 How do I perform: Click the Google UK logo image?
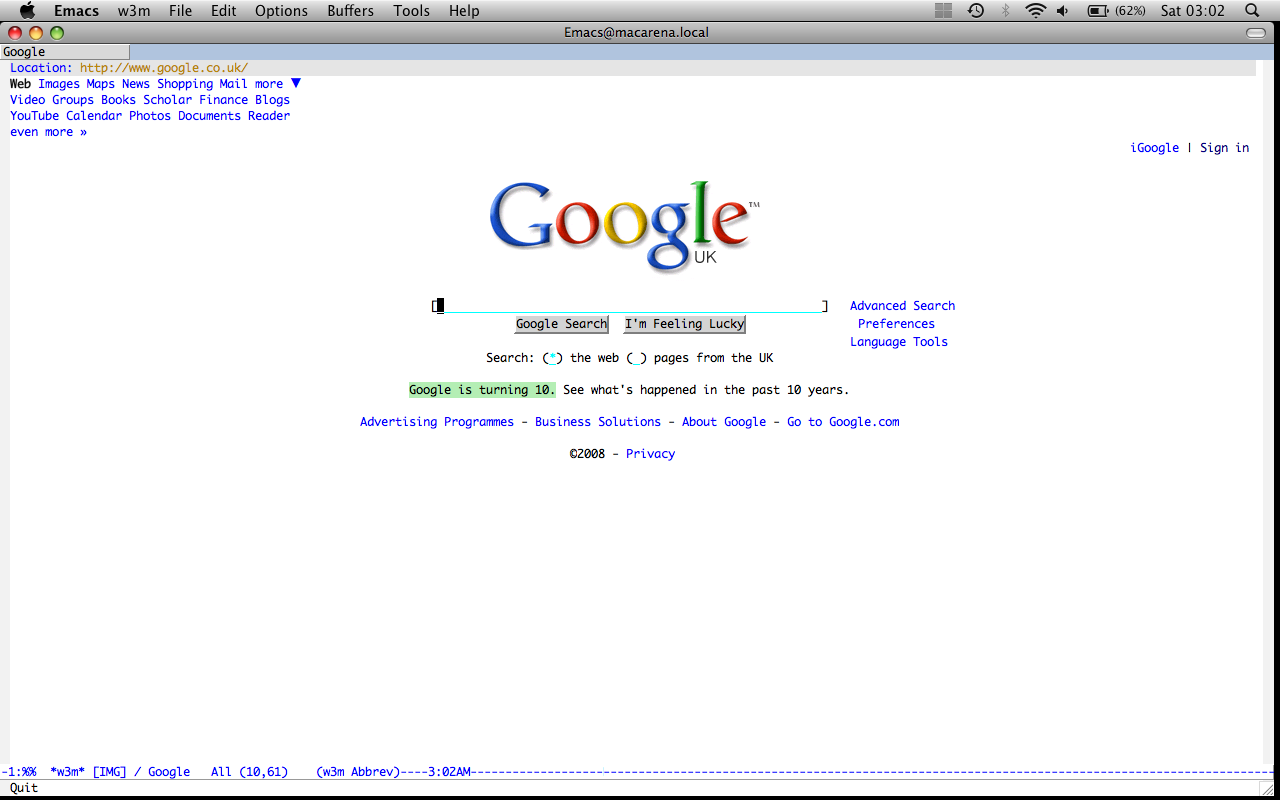pyautogui.click(x=625, y=226)
